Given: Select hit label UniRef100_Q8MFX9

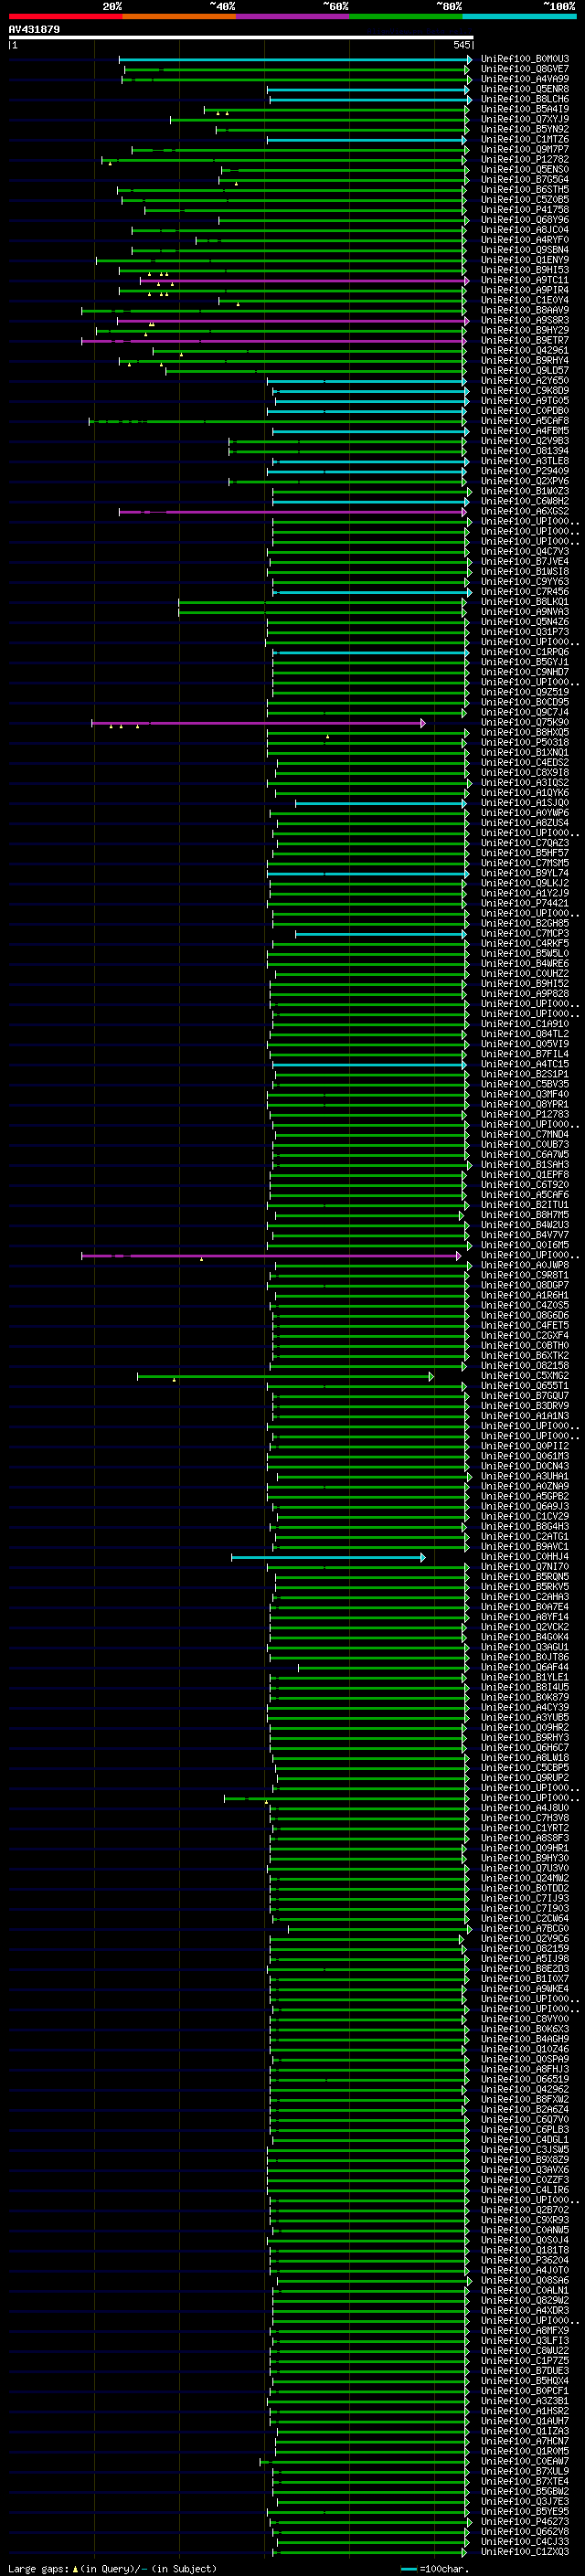Looking at the screenshot, I should [525, 2332].
